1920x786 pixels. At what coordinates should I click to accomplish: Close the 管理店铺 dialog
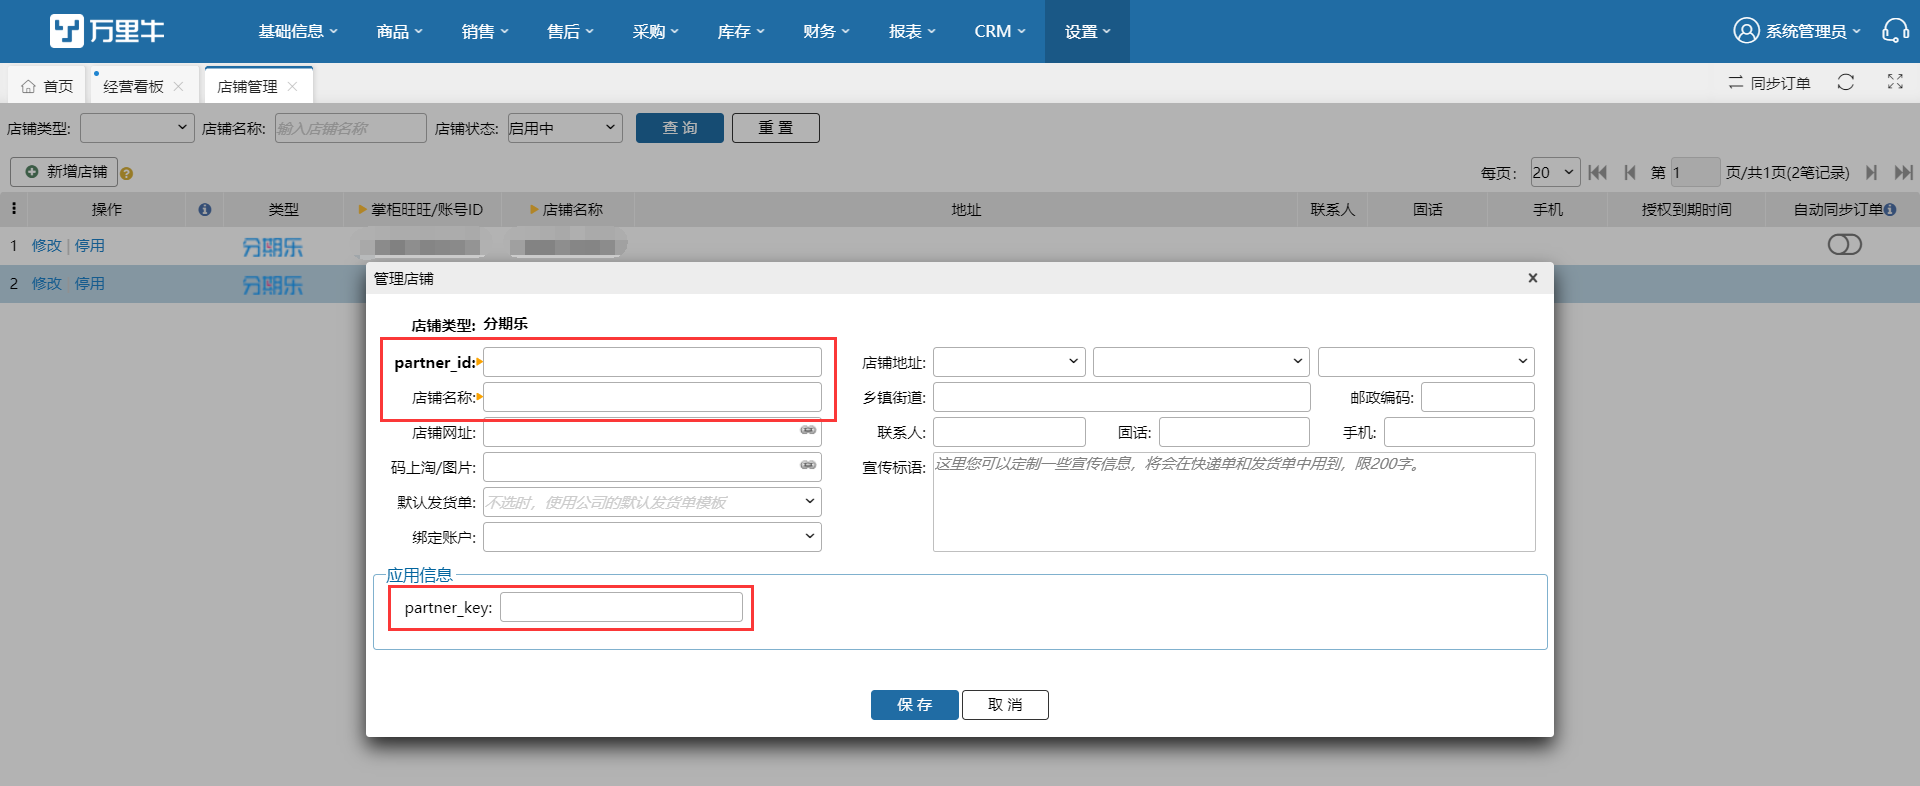click(1533, 278)
